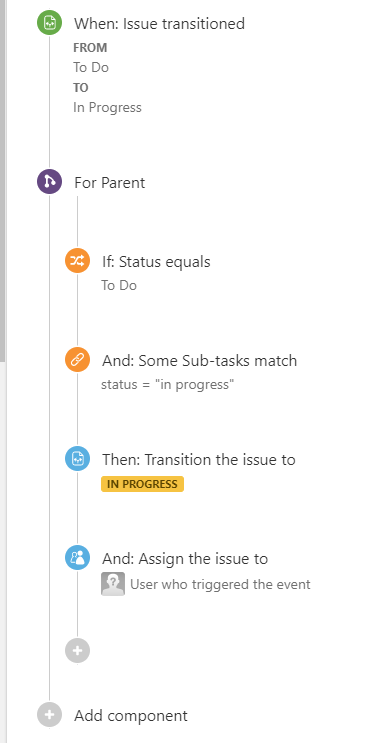This screenshot has width=365, height=743.
Task: Open the "When: Issue transitioned" trigger
Action: [x=159, y=24]
